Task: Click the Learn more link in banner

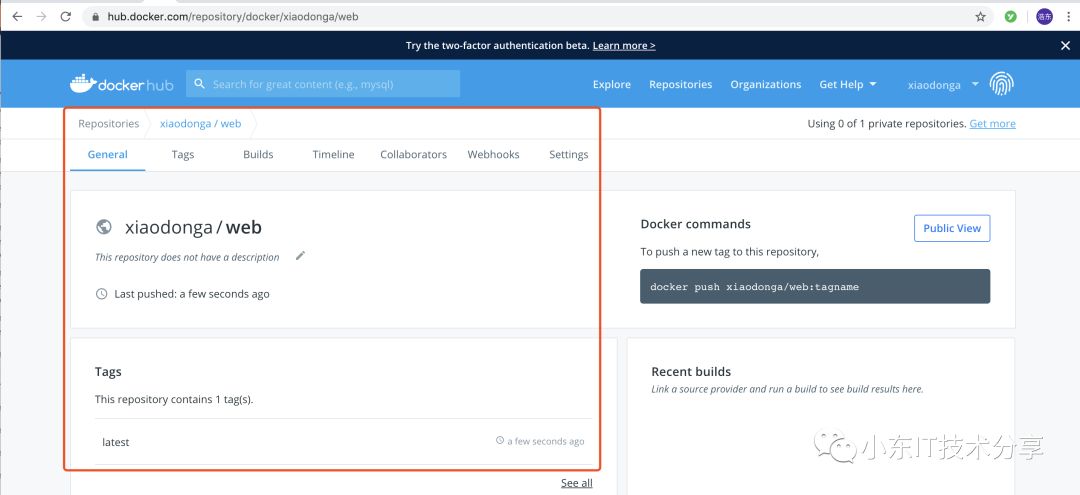Action: [624, 45]
